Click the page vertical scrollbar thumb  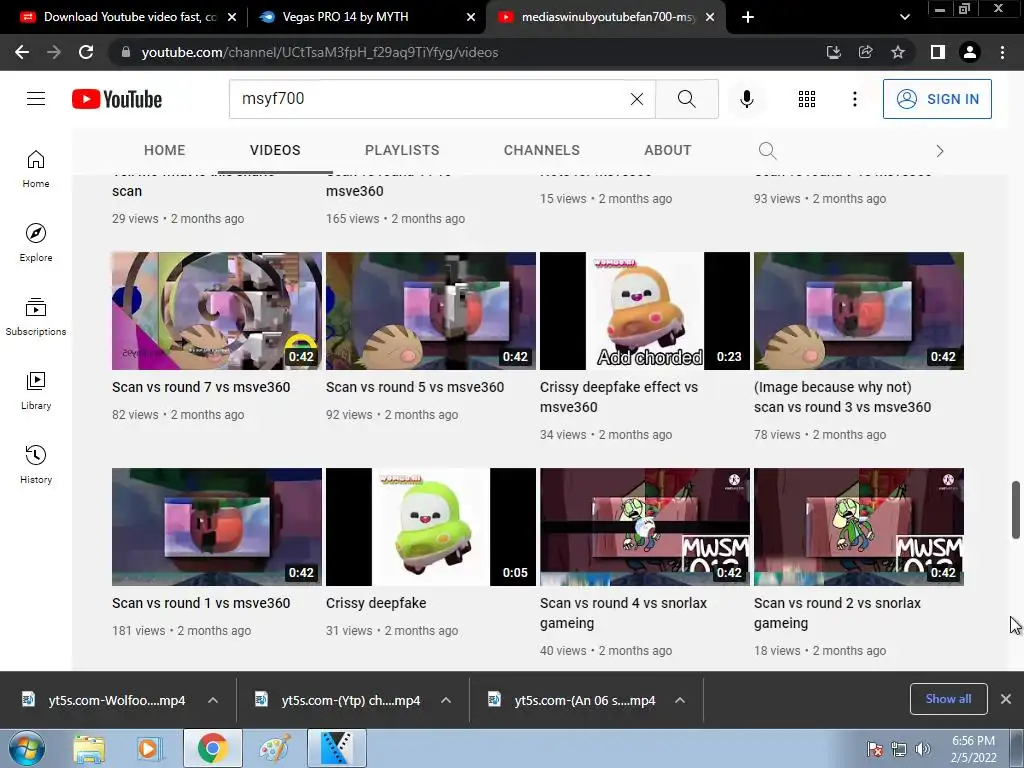(1016, 510)
